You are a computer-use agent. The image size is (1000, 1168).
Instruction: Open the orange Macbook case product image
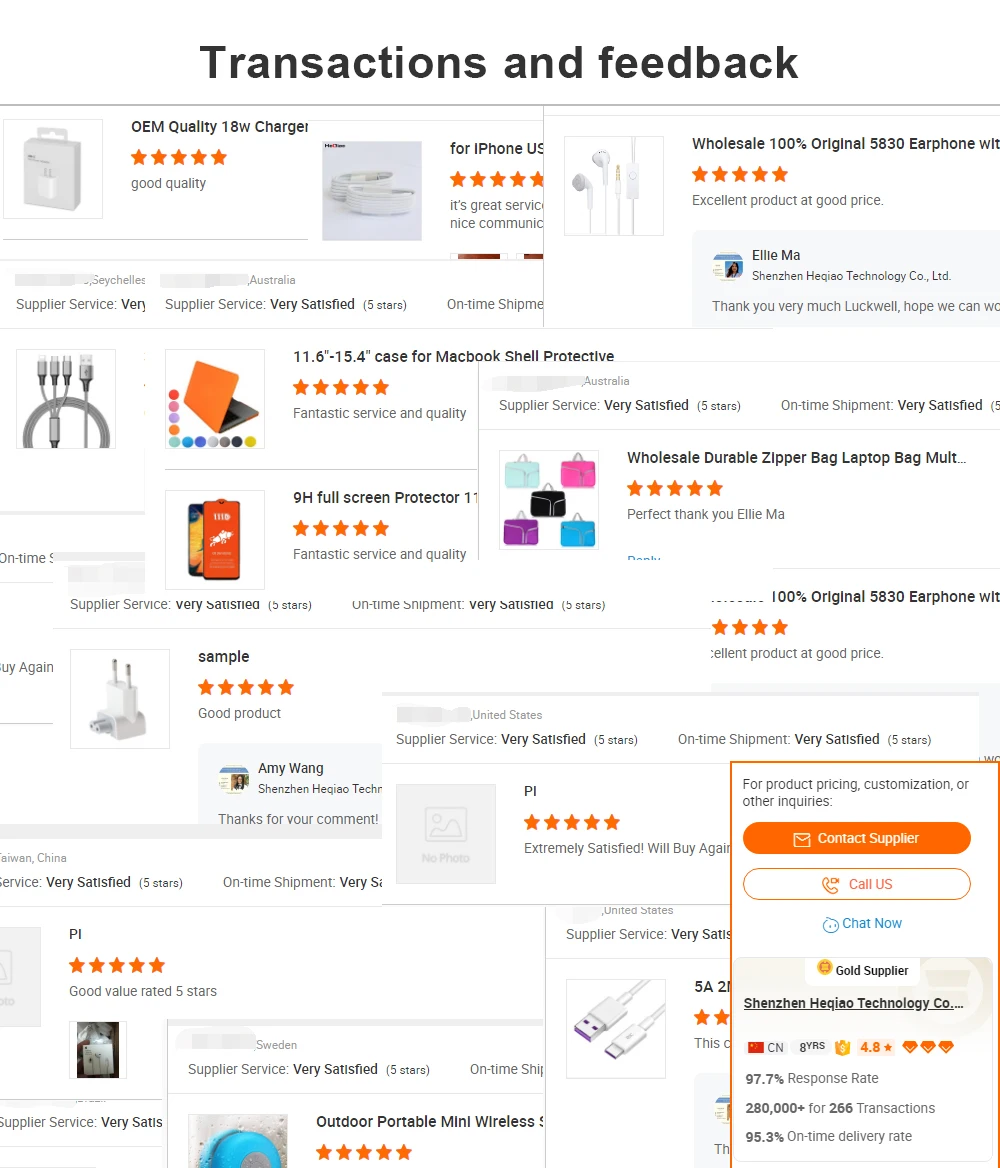coord(215,399)
